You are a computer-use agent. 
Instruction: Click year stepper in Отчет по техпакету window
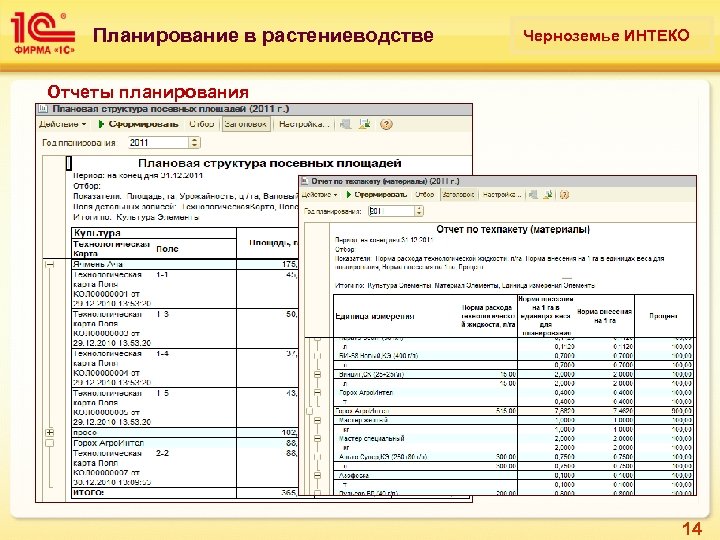click(x=419, y=211)
